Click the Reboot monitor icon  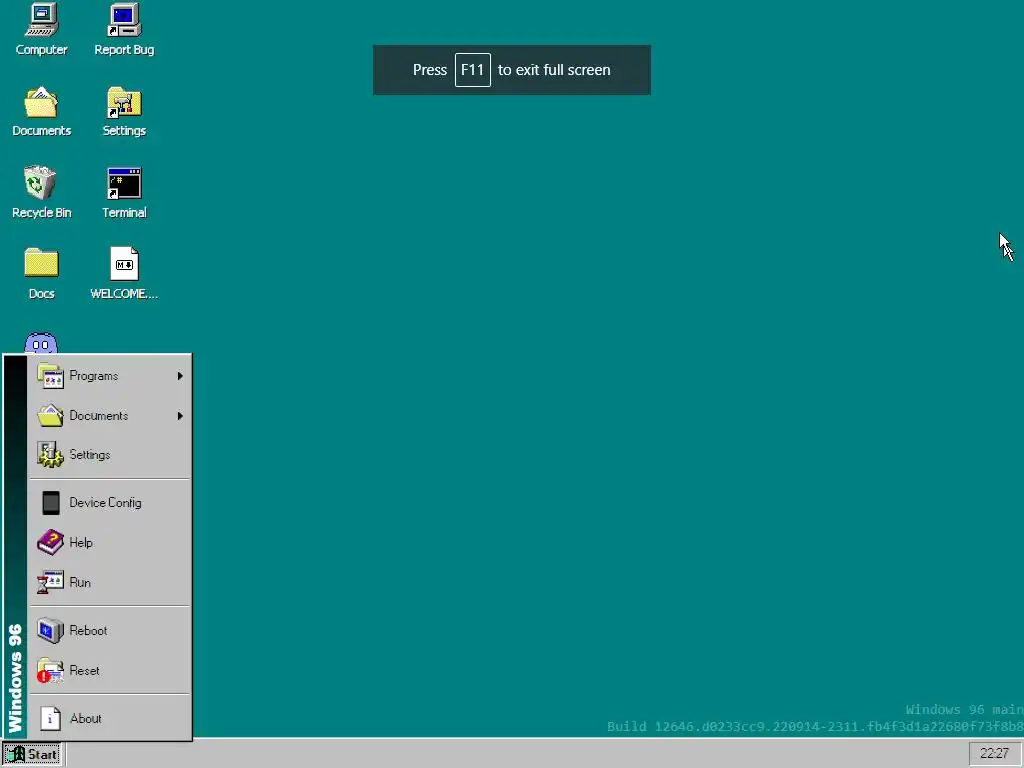tap(50, 630)
